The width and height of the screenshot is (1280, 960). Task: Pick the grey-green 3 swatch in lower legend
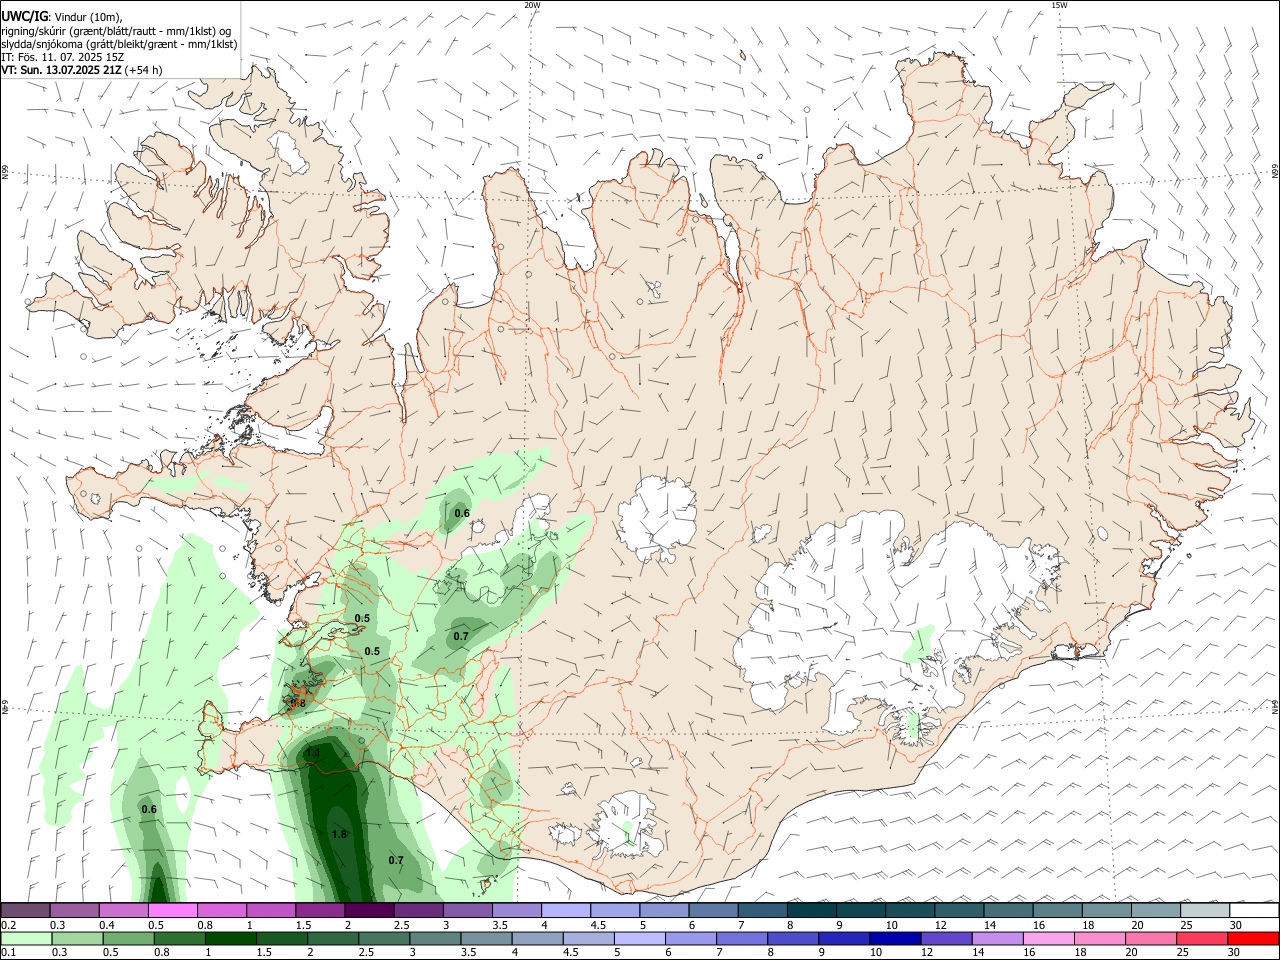(x=434, y=939)
